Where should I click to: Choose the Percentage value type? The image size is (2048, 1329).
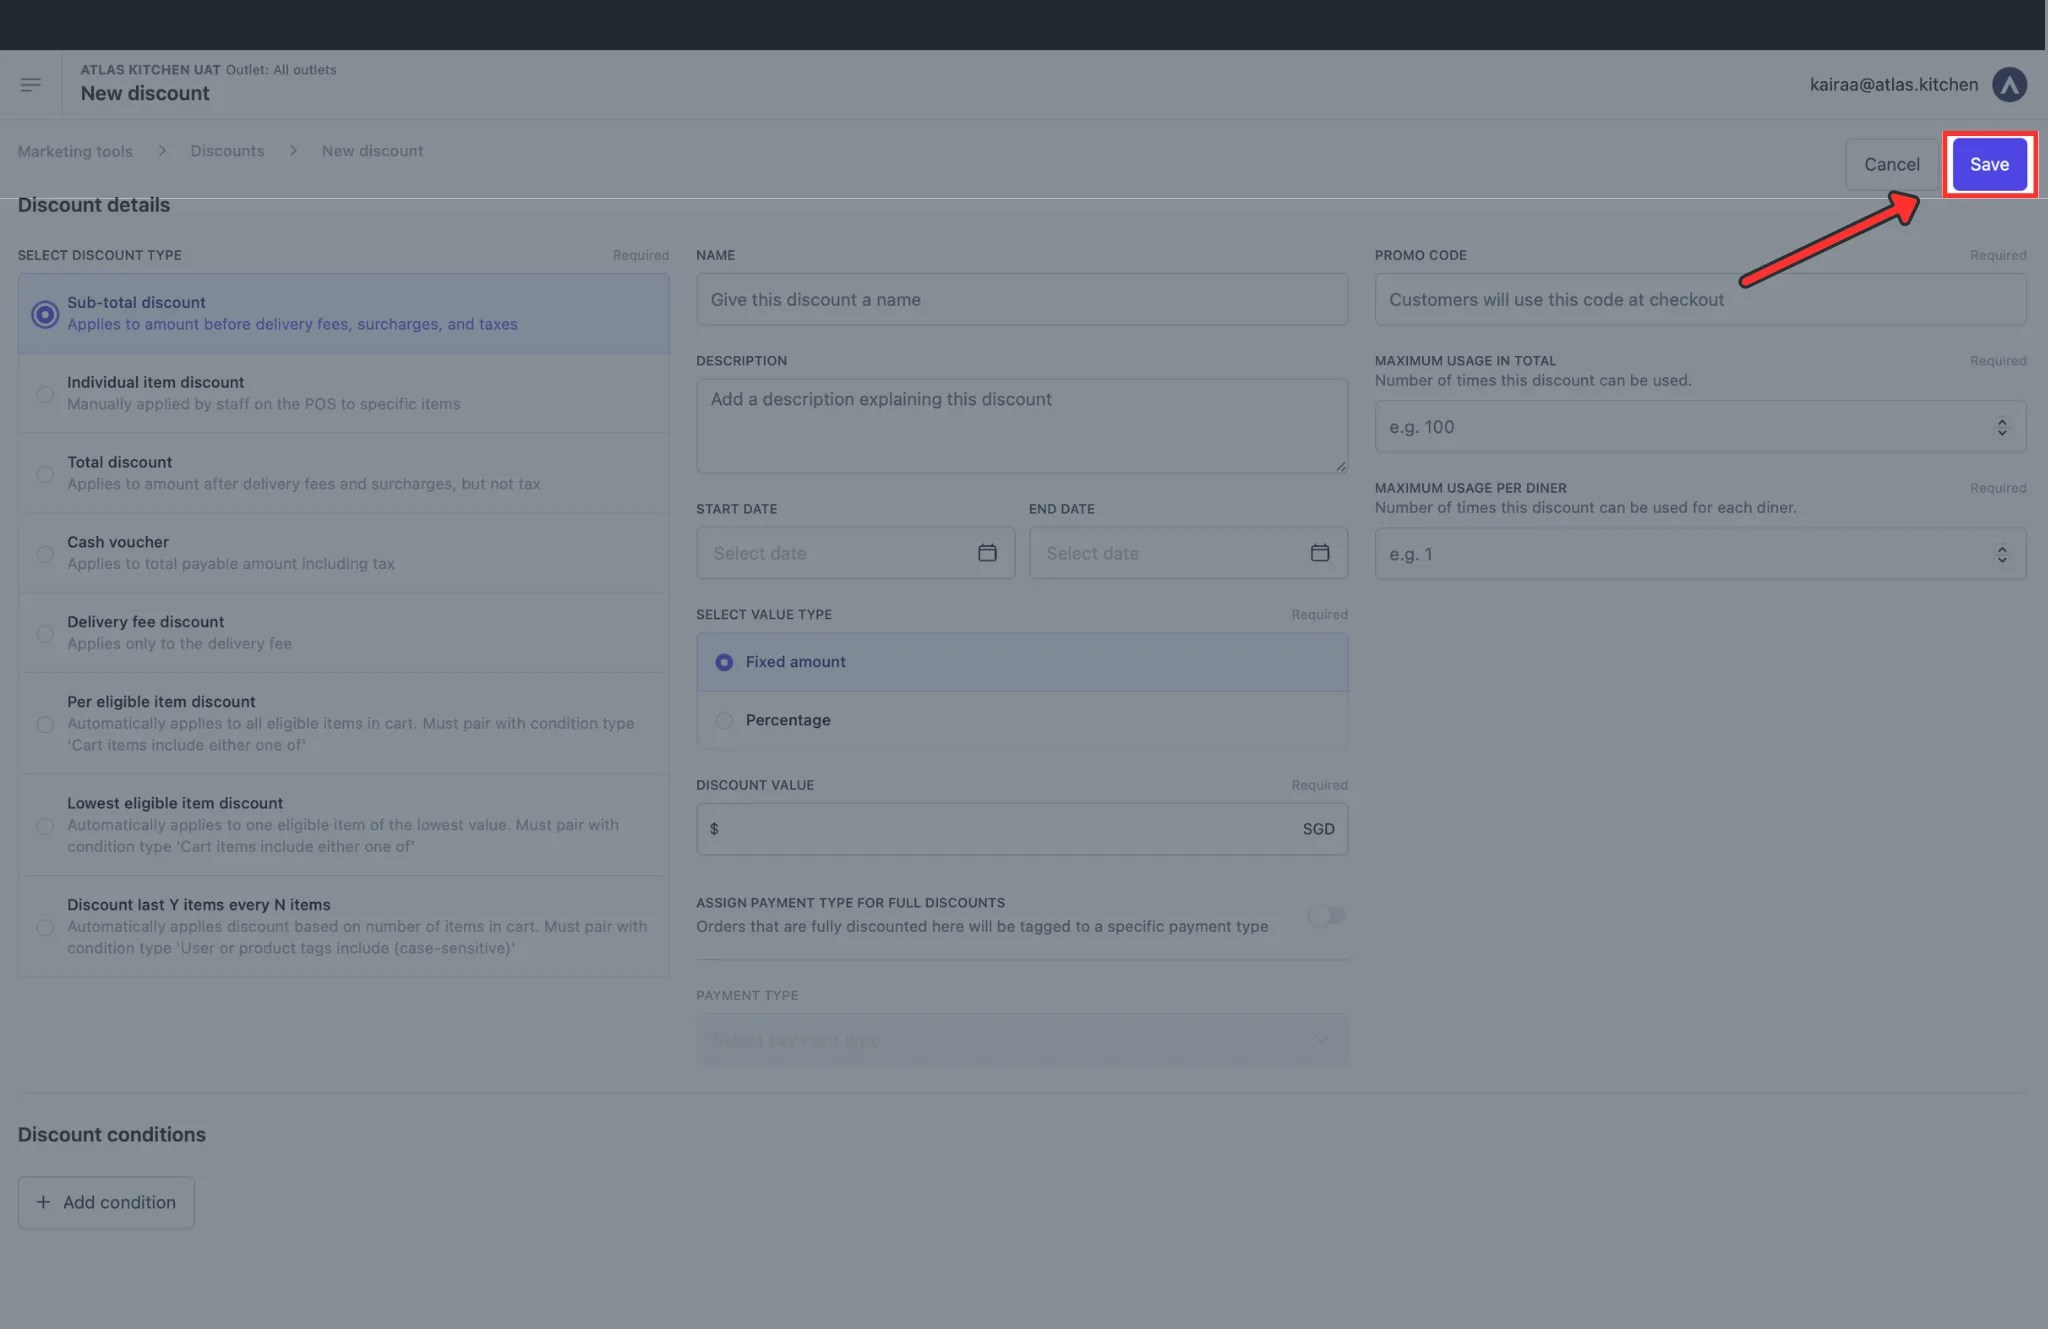(x=725, y=720)
